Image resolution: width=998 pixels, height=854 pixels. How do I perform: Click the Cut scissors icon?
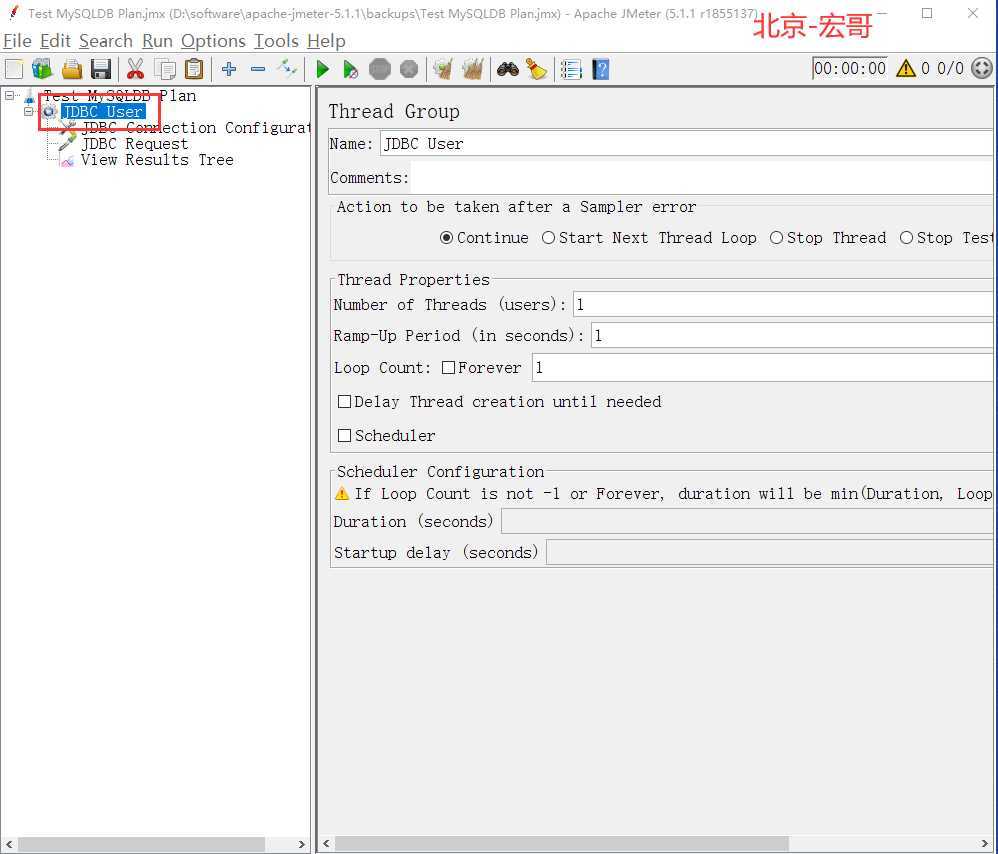[136, 69]
